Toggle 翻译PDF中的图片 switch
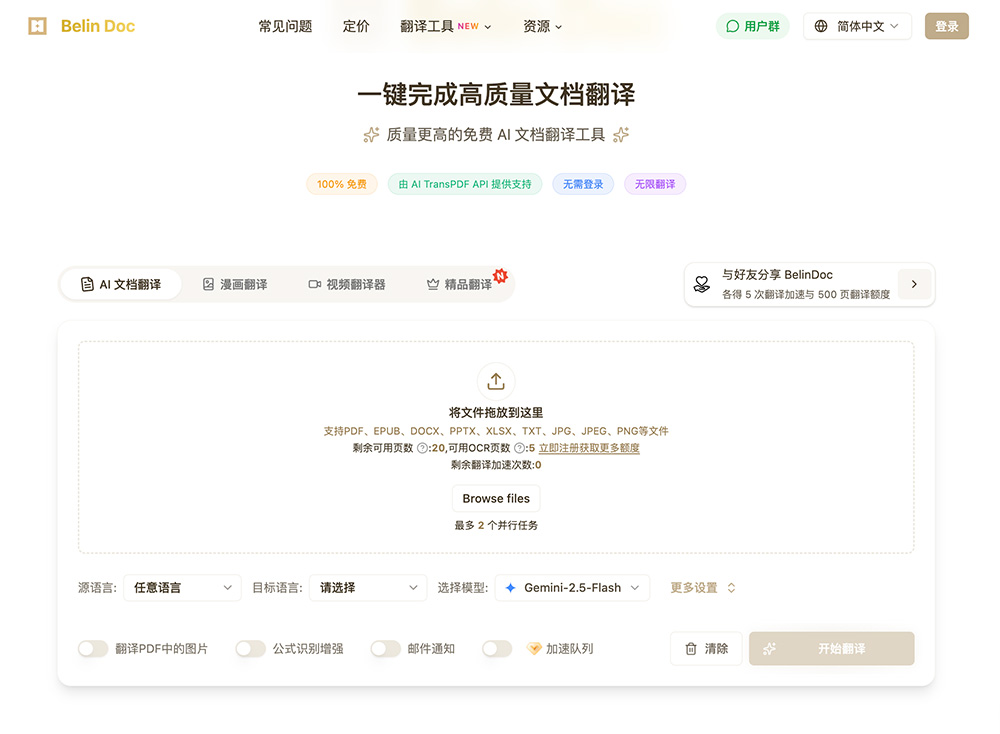 click(x=93, y=649)
